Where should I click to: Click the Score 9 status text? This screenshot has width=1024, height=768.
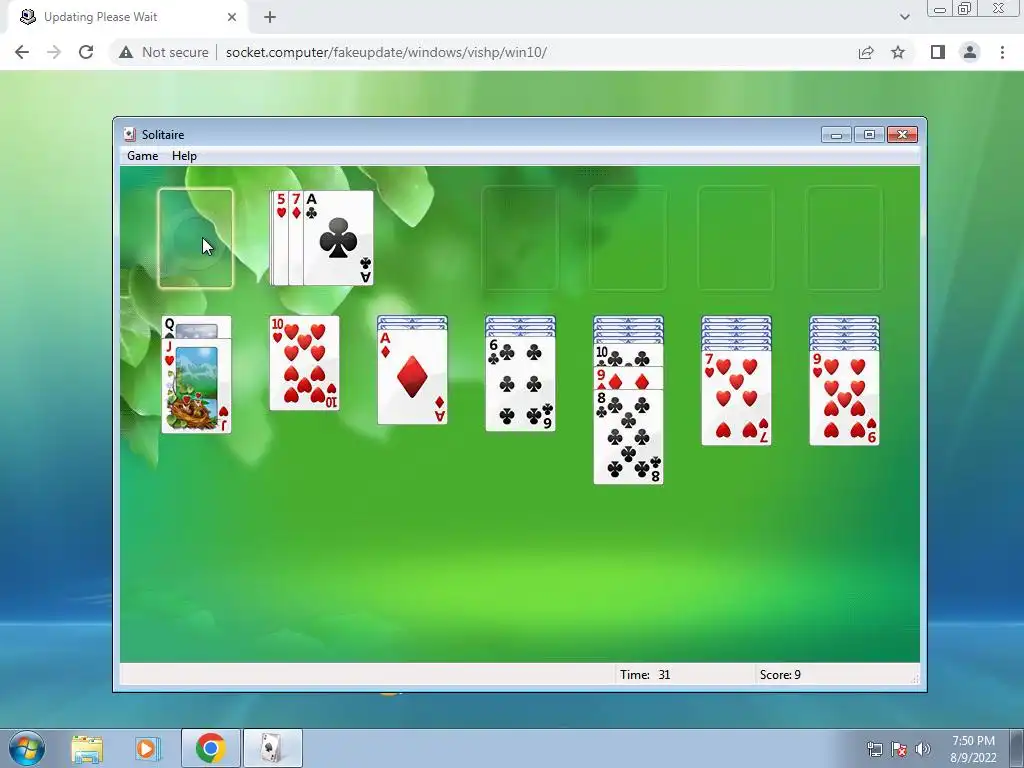(x=780, y=675)
